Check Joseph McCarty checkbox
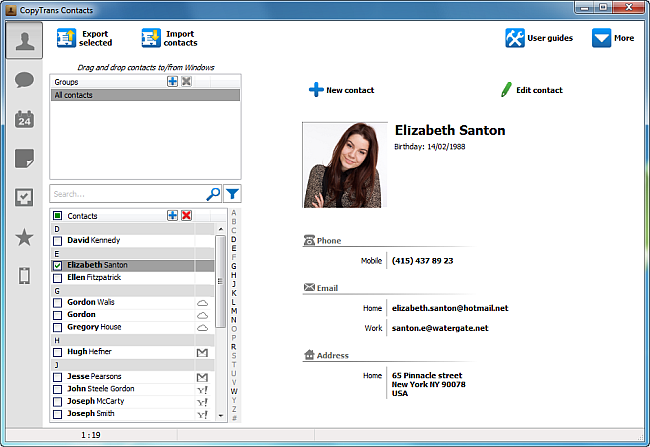 tap(58, 402)
